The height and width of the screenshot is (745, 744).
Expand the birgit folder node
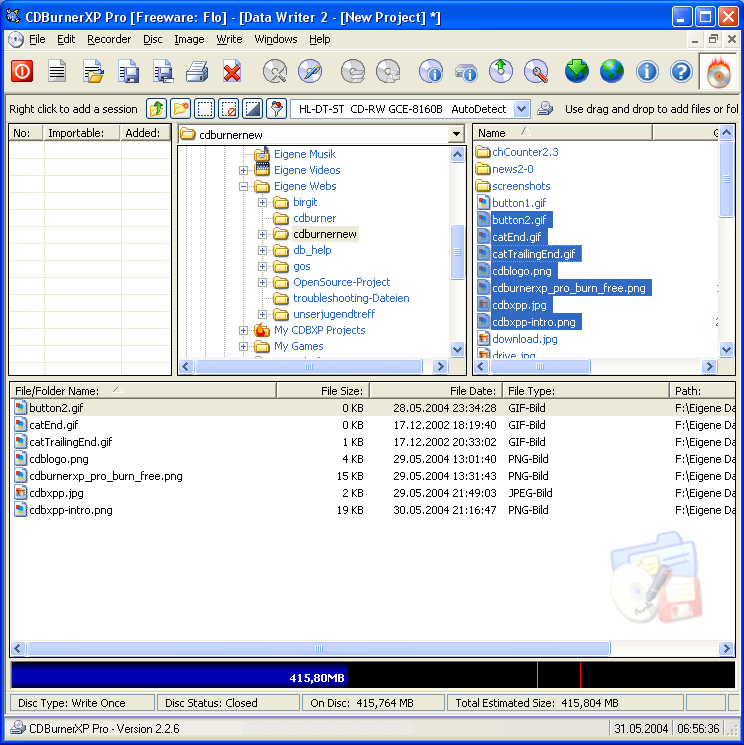(x=262, y=202)
